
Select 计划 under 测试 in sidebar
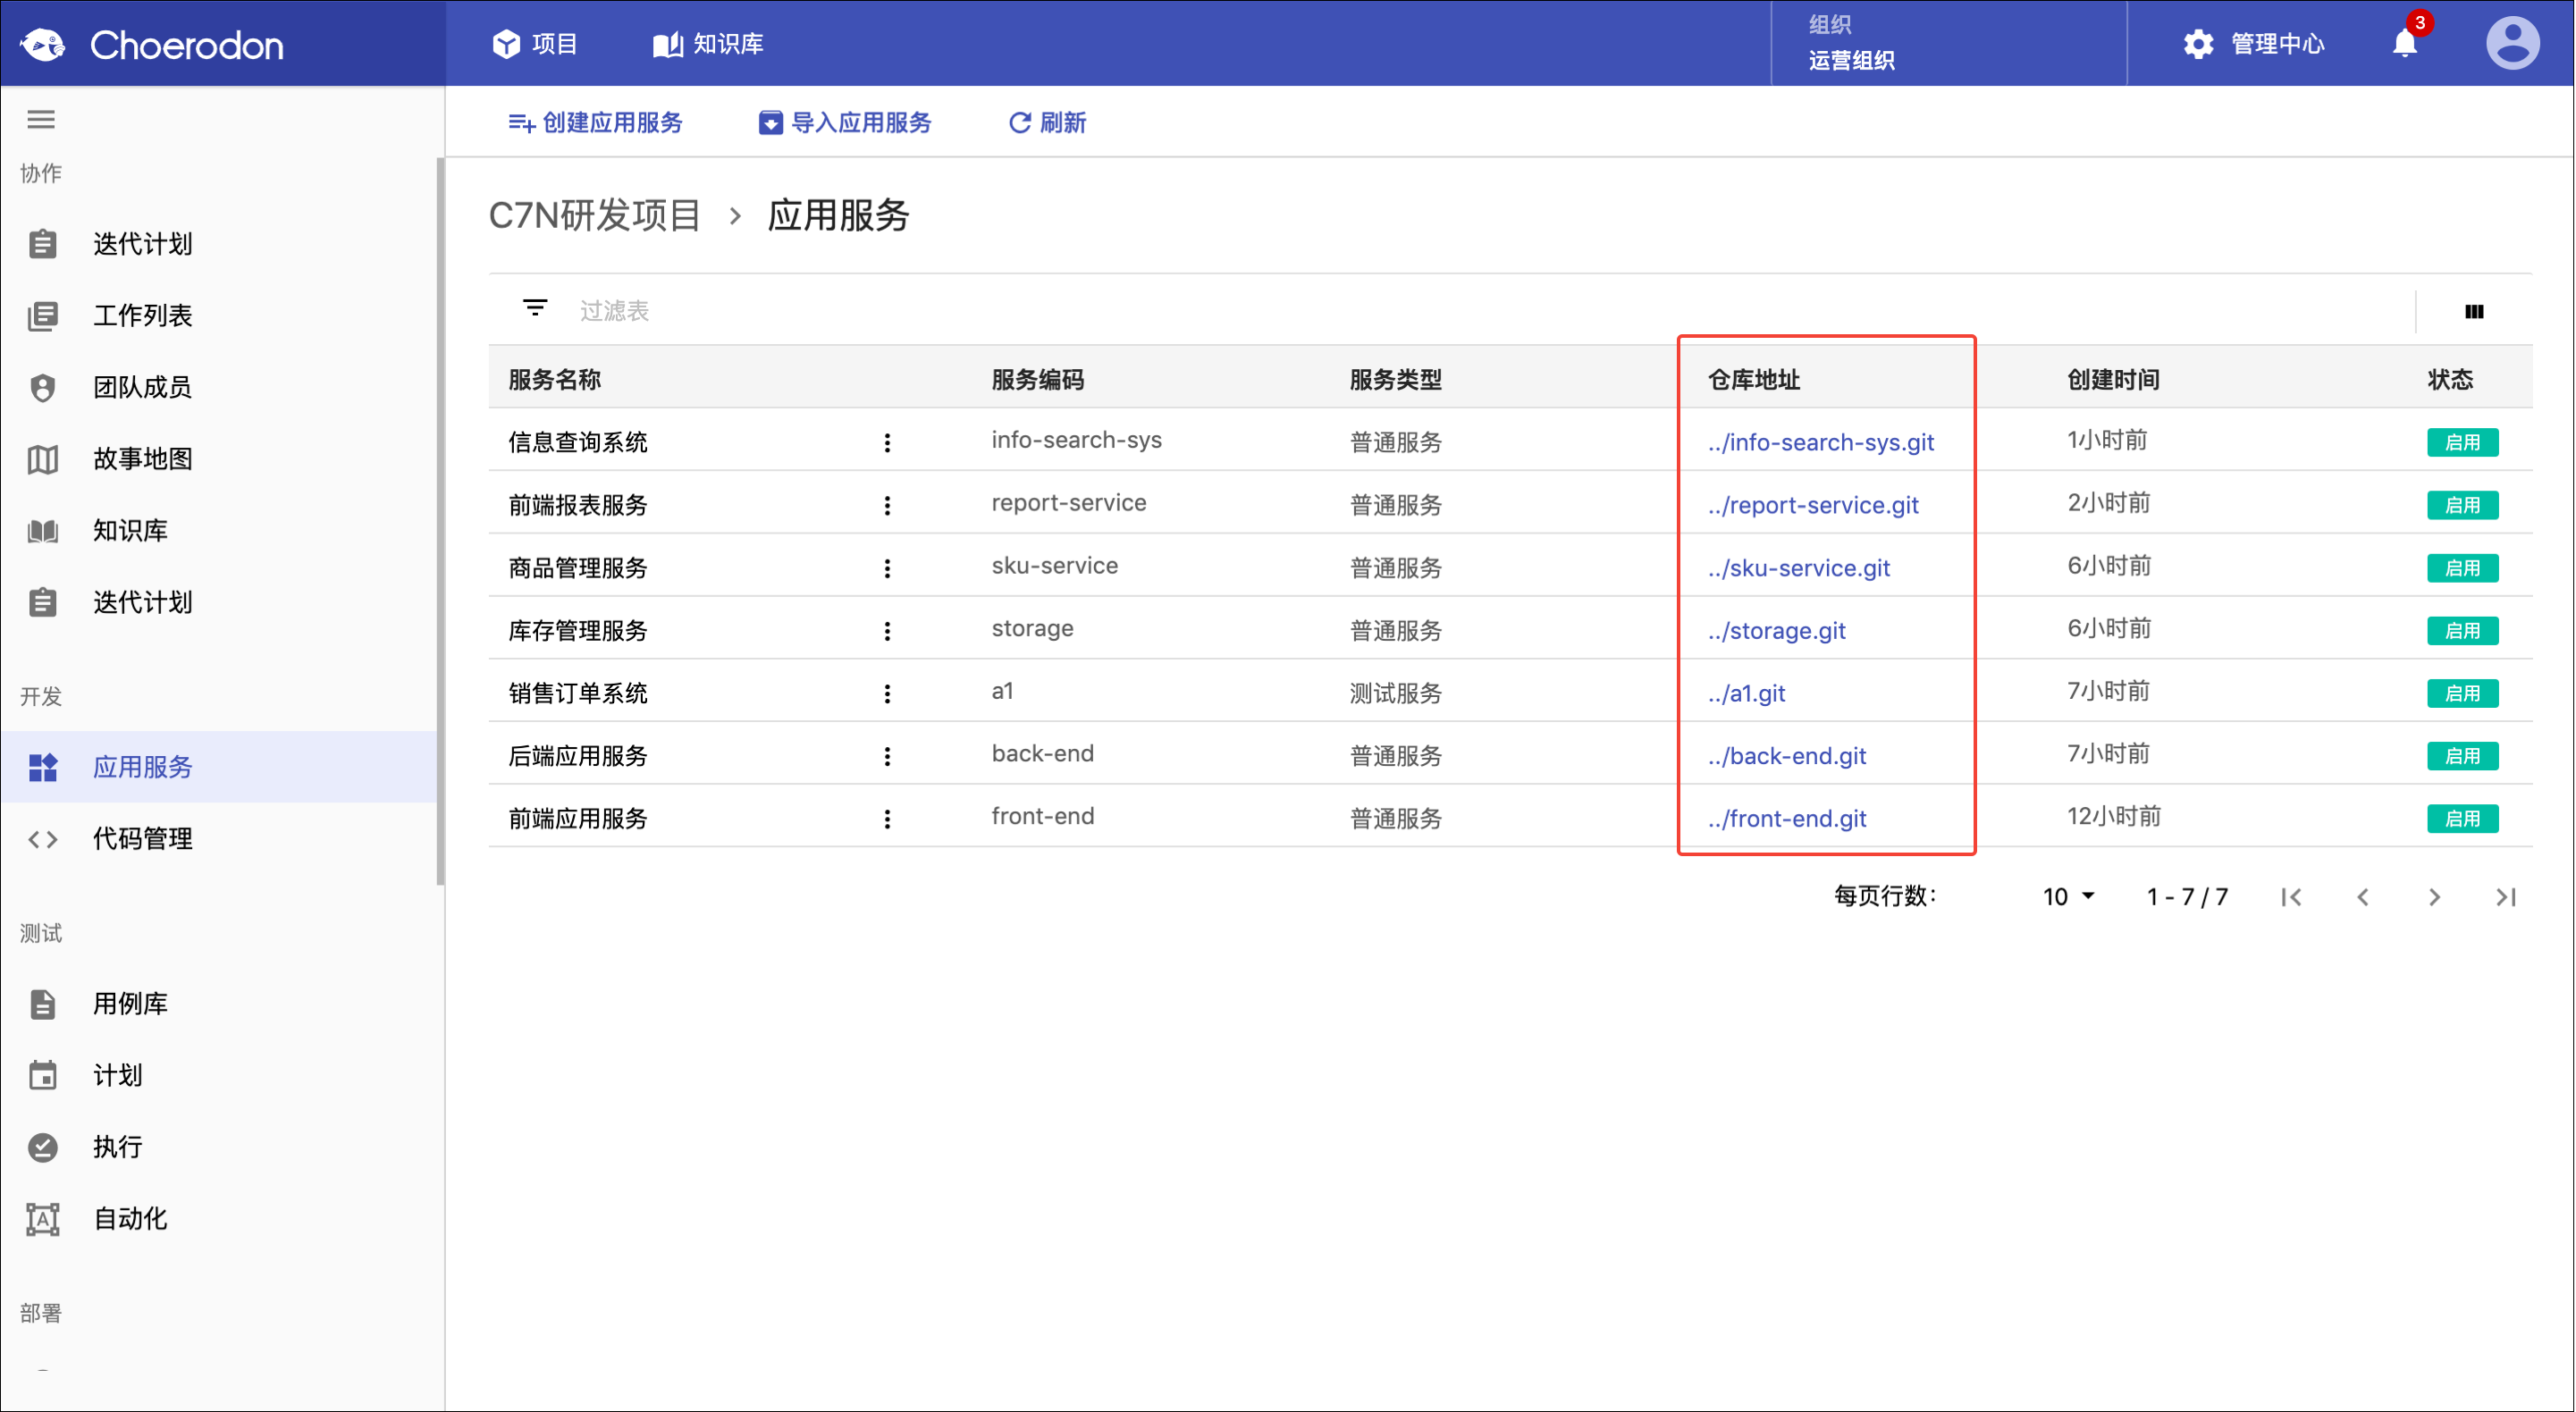click(x=218, y=1076)
